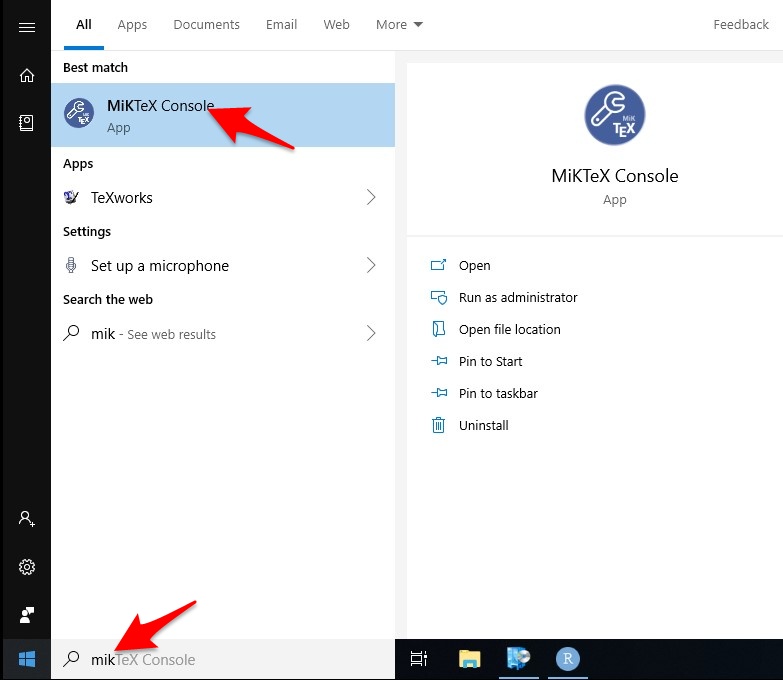
Task: Expand the Set up a microphone chevron
Action: pyautogui.click(x=371, y=265)
